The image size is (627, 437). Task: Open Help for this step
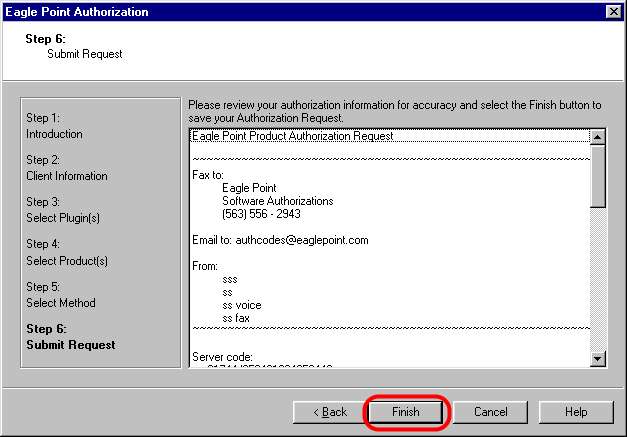coord(576,412)
